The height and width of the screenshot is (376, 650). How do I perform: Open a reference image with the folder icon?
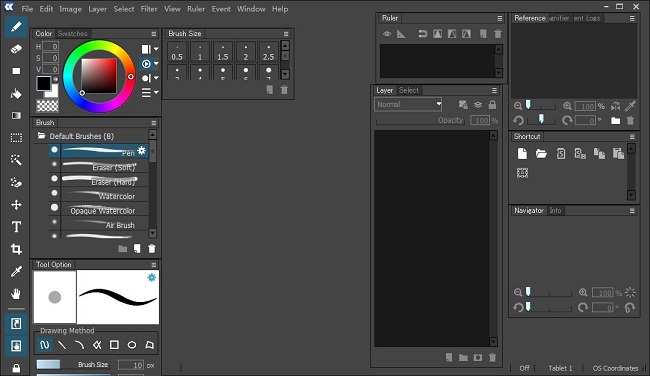616,121
